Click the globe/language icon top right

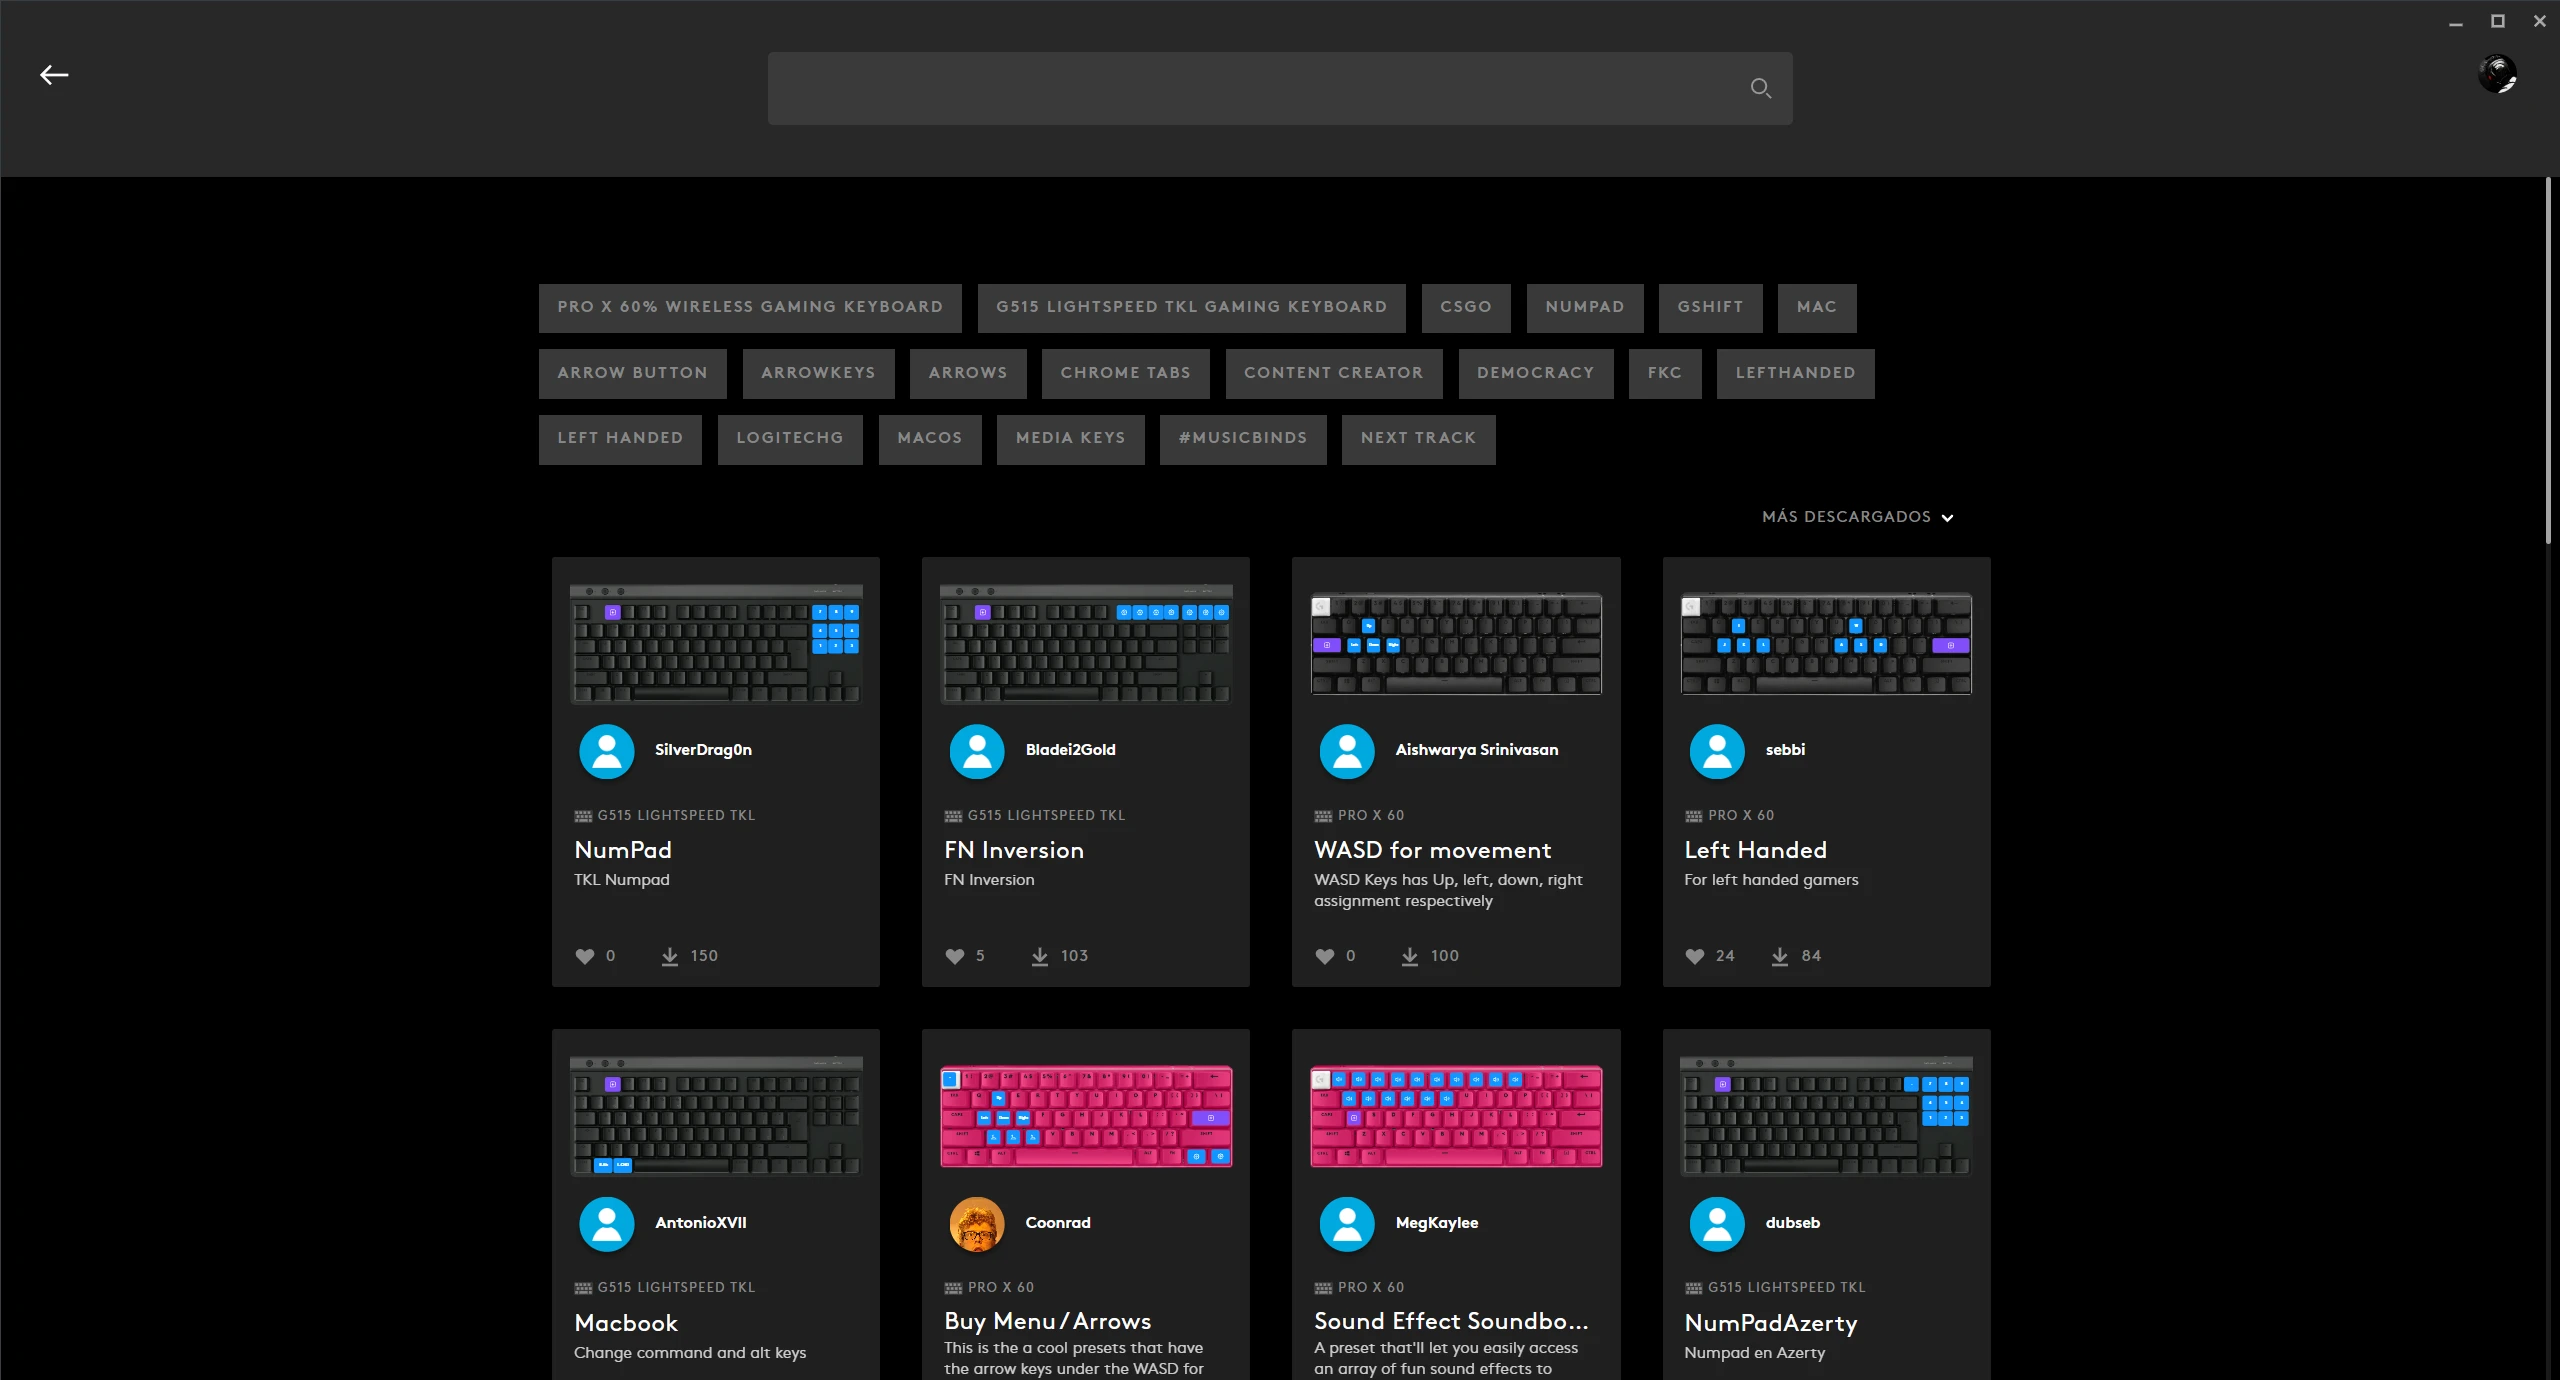(2497, 71)
